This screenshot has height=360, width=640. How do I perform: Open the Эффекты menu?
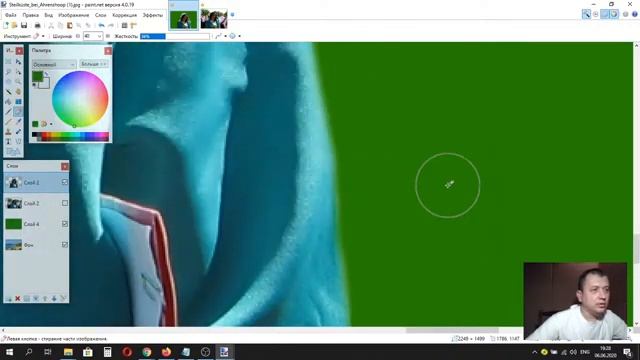point(153,15)
